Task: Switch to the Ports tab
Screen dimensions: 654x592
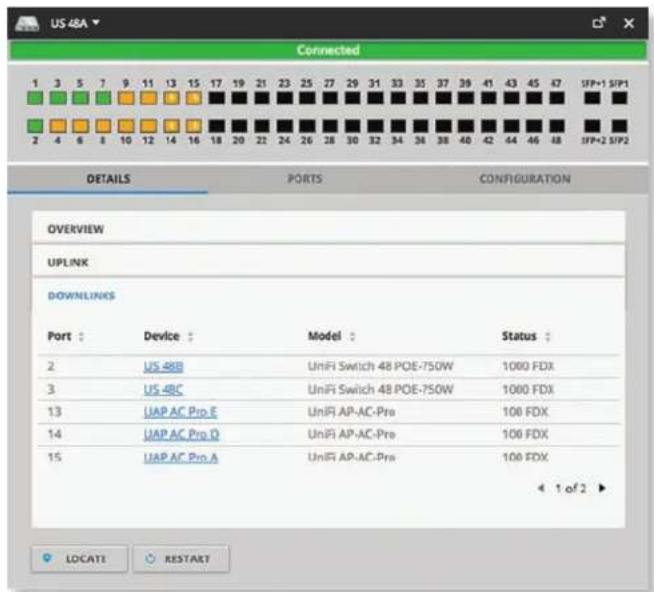Action: 305,179
